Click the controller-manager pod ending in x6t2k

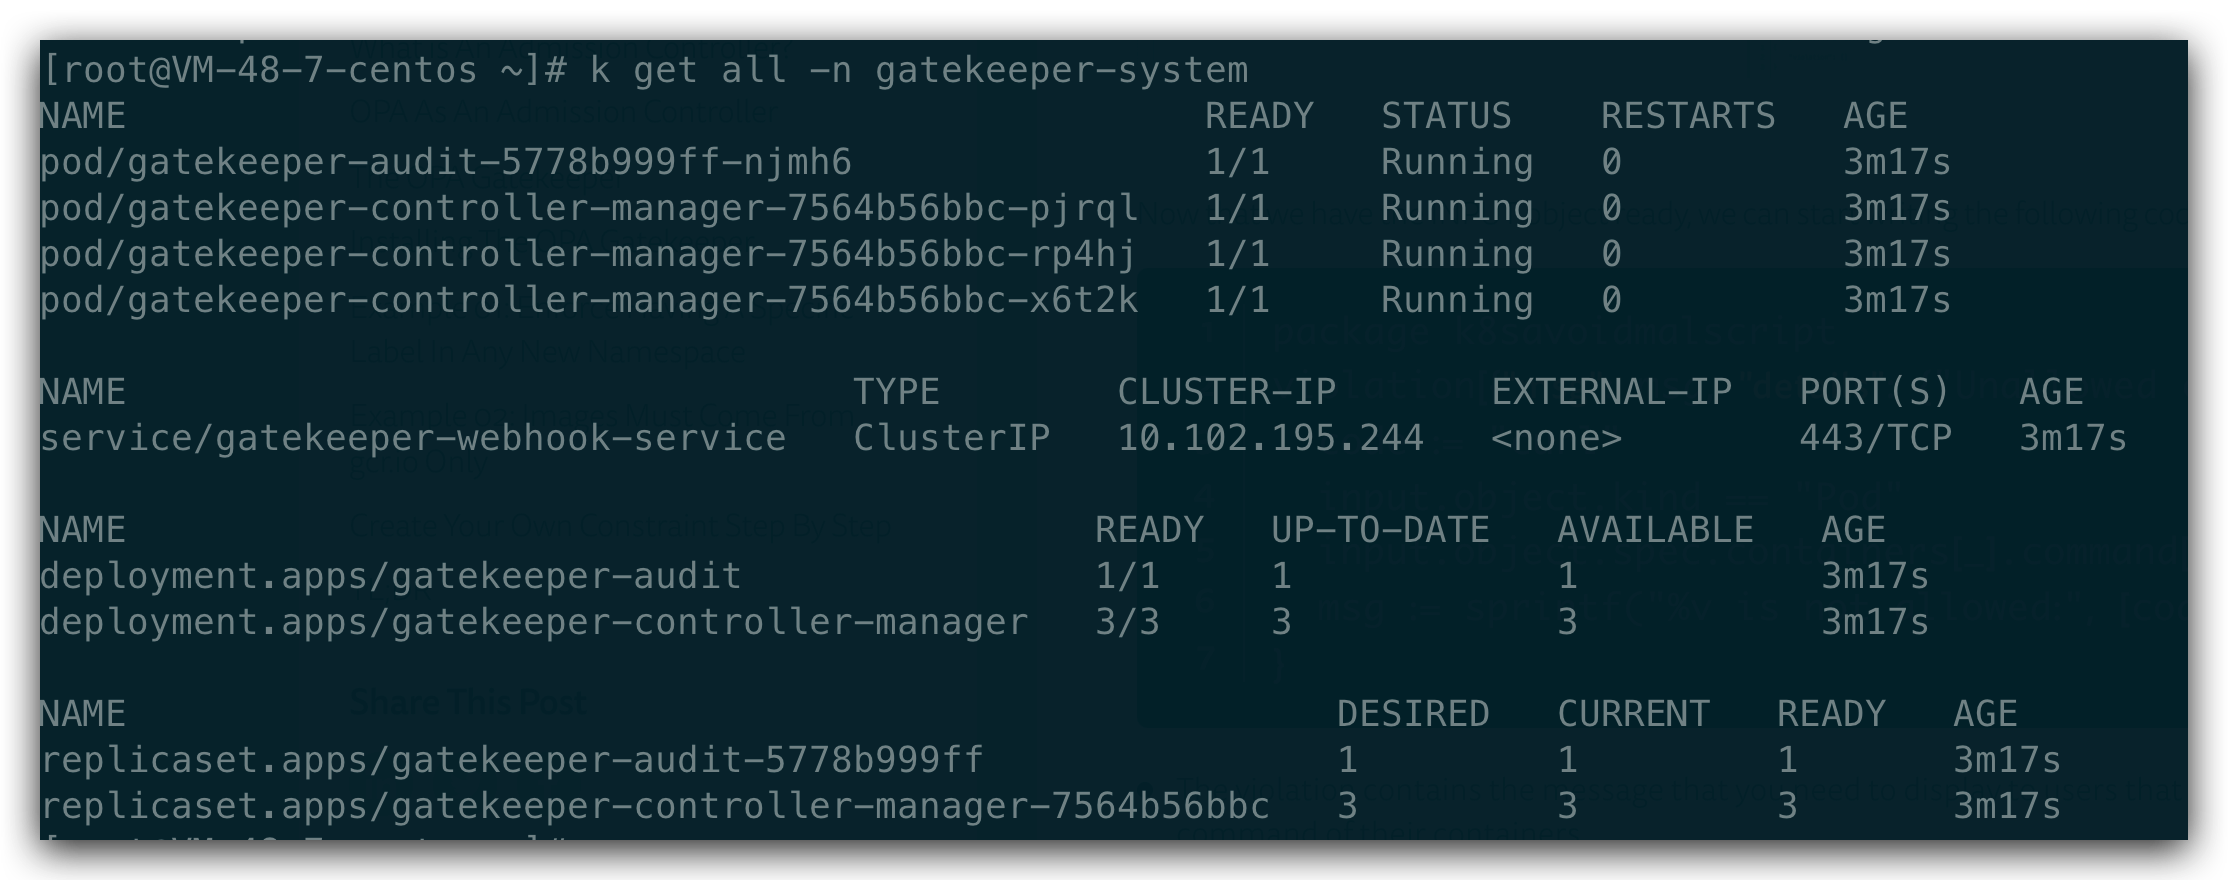pyautogui.click(x=588, y=300)
